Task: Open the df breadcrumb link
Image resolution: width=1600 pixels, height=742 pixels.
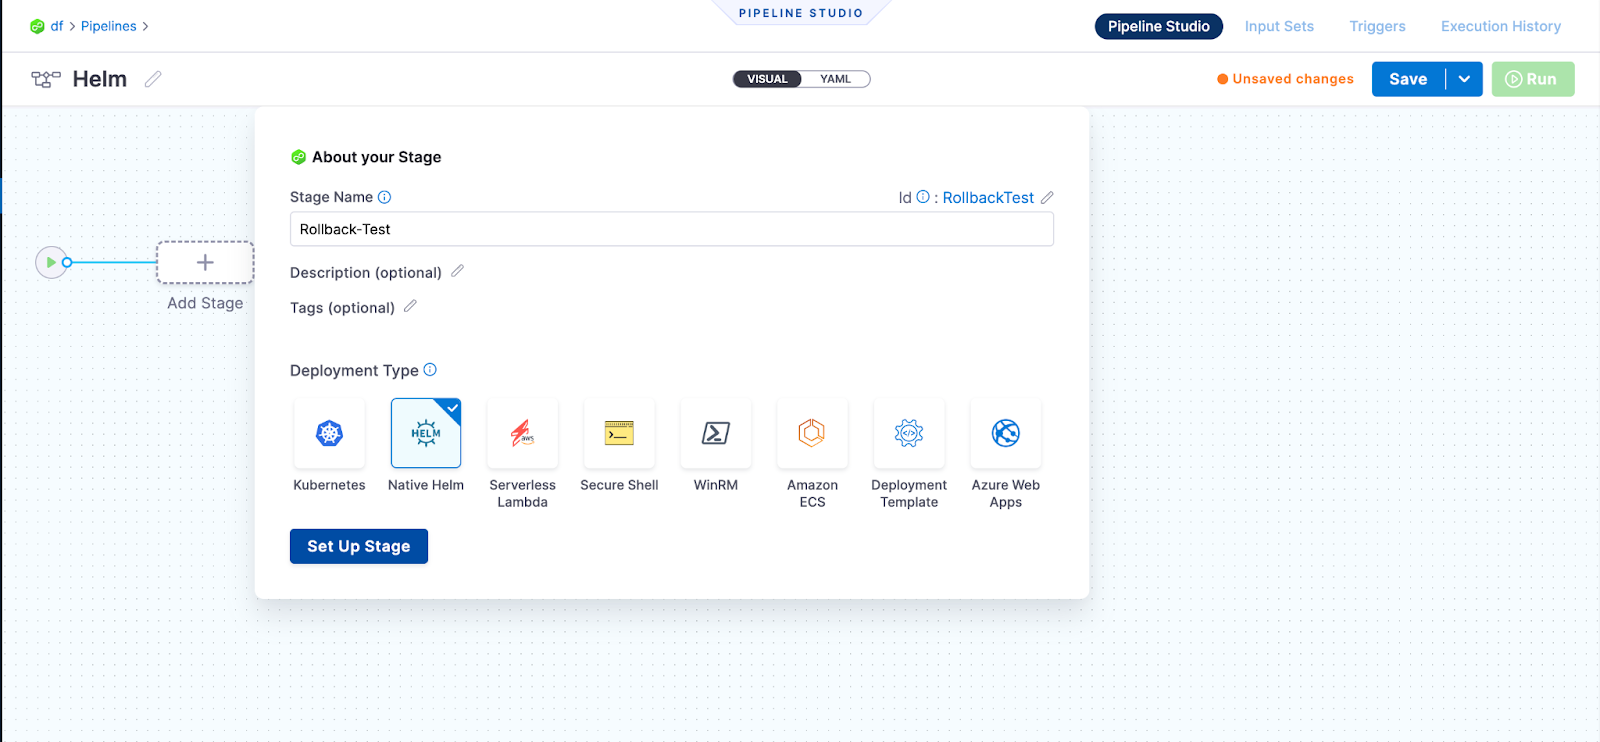Action: tap(57, 26)
